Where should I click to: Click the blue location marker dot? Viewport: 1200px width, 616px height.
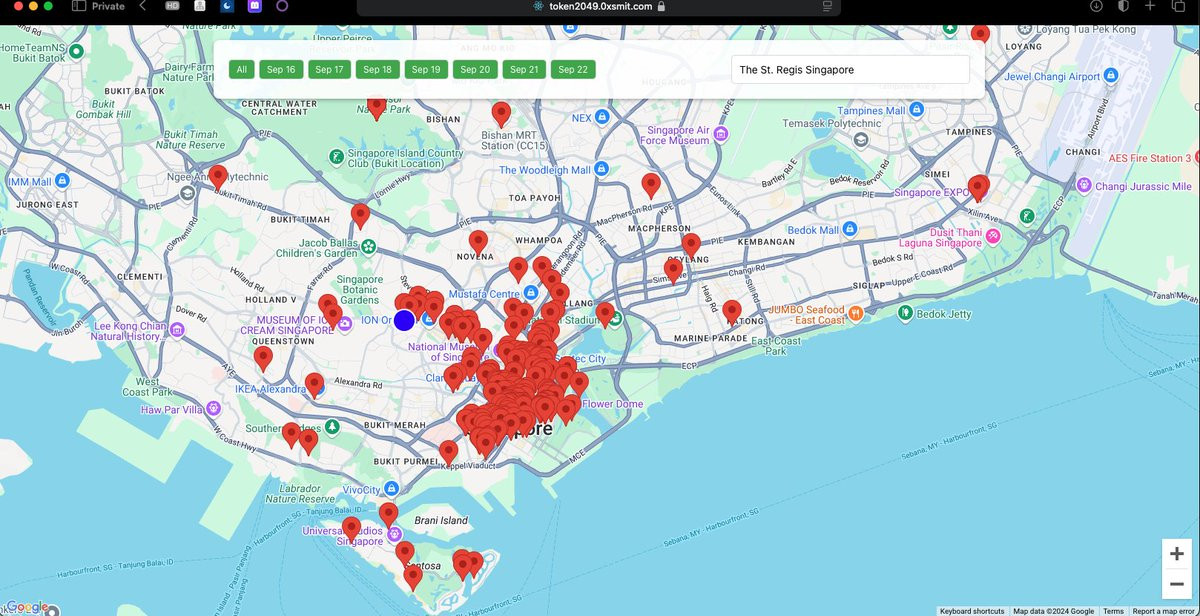tap(404, 320)
